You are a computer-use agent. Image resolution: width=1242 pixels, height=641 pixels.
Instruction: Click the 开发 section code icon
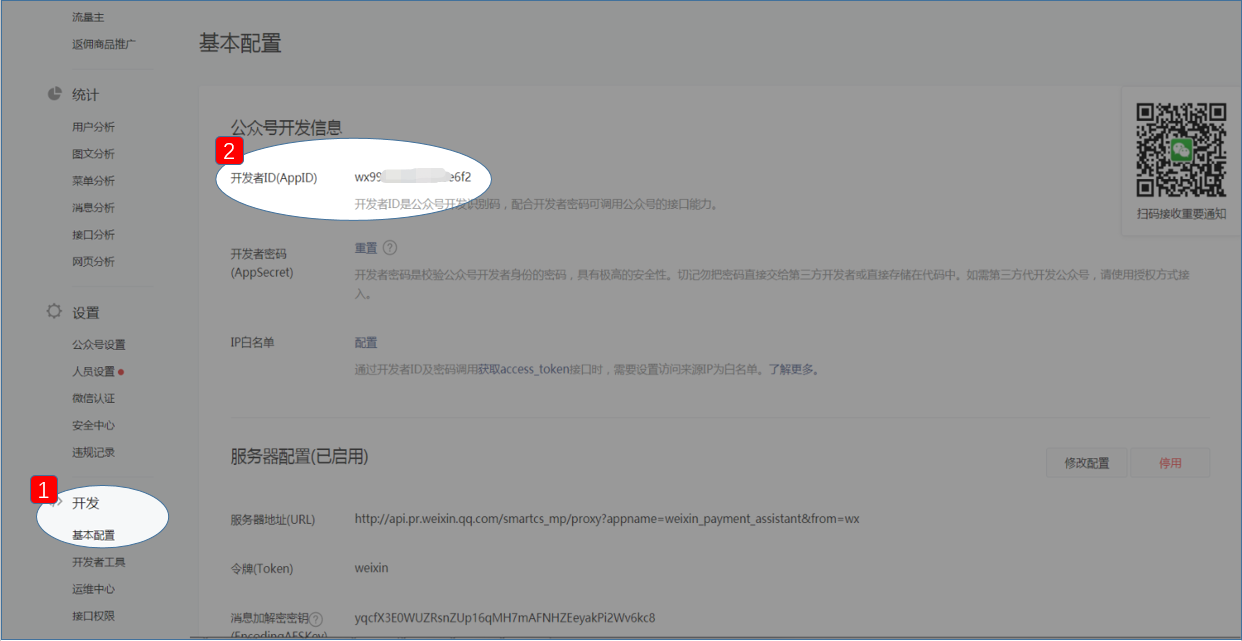point(57,502)
